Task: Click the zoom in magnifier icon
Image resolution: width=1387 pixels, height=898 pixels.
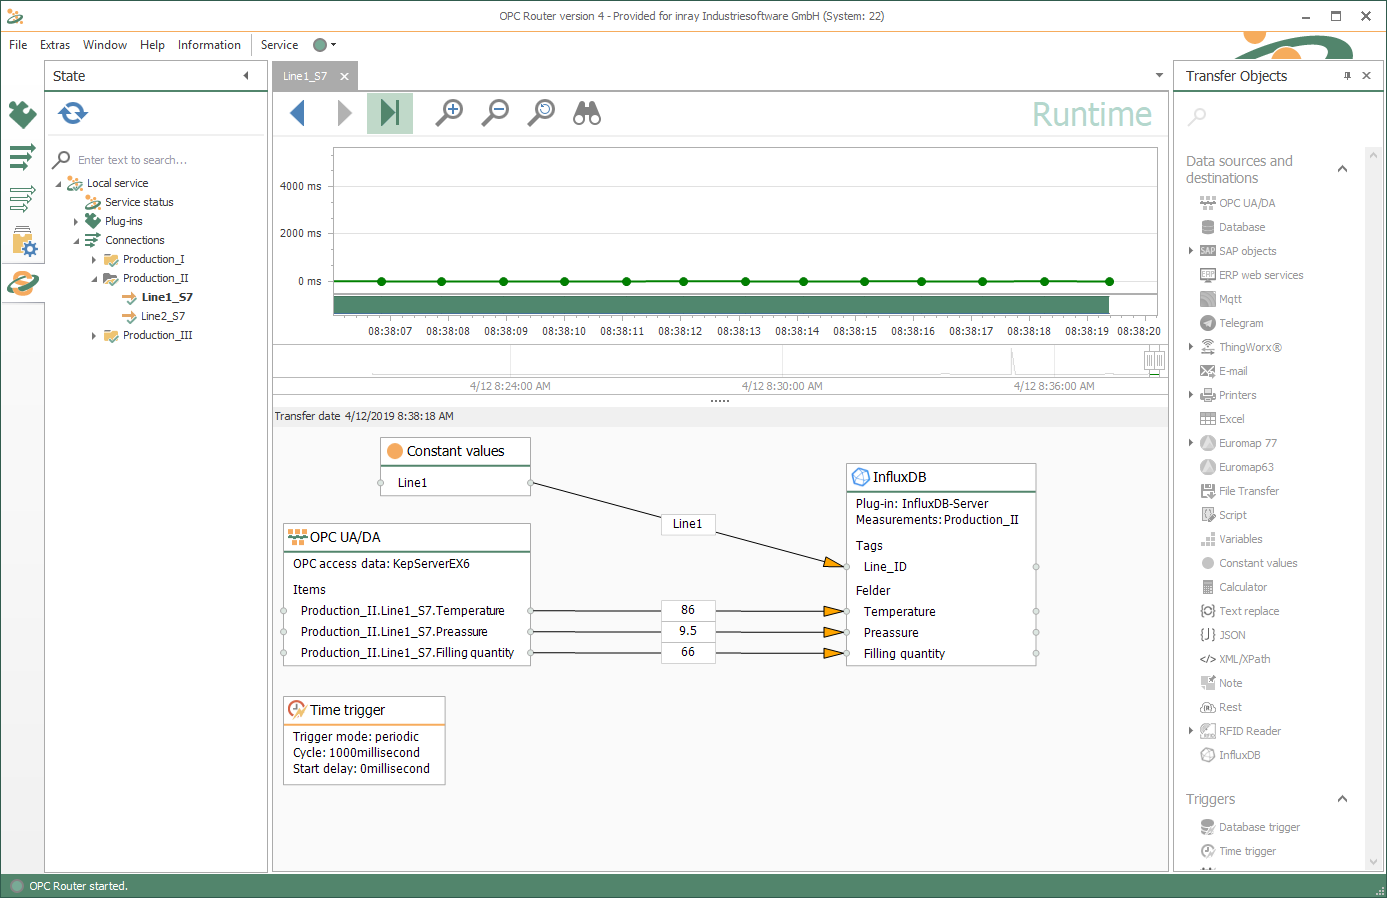Action: (449, 113)
